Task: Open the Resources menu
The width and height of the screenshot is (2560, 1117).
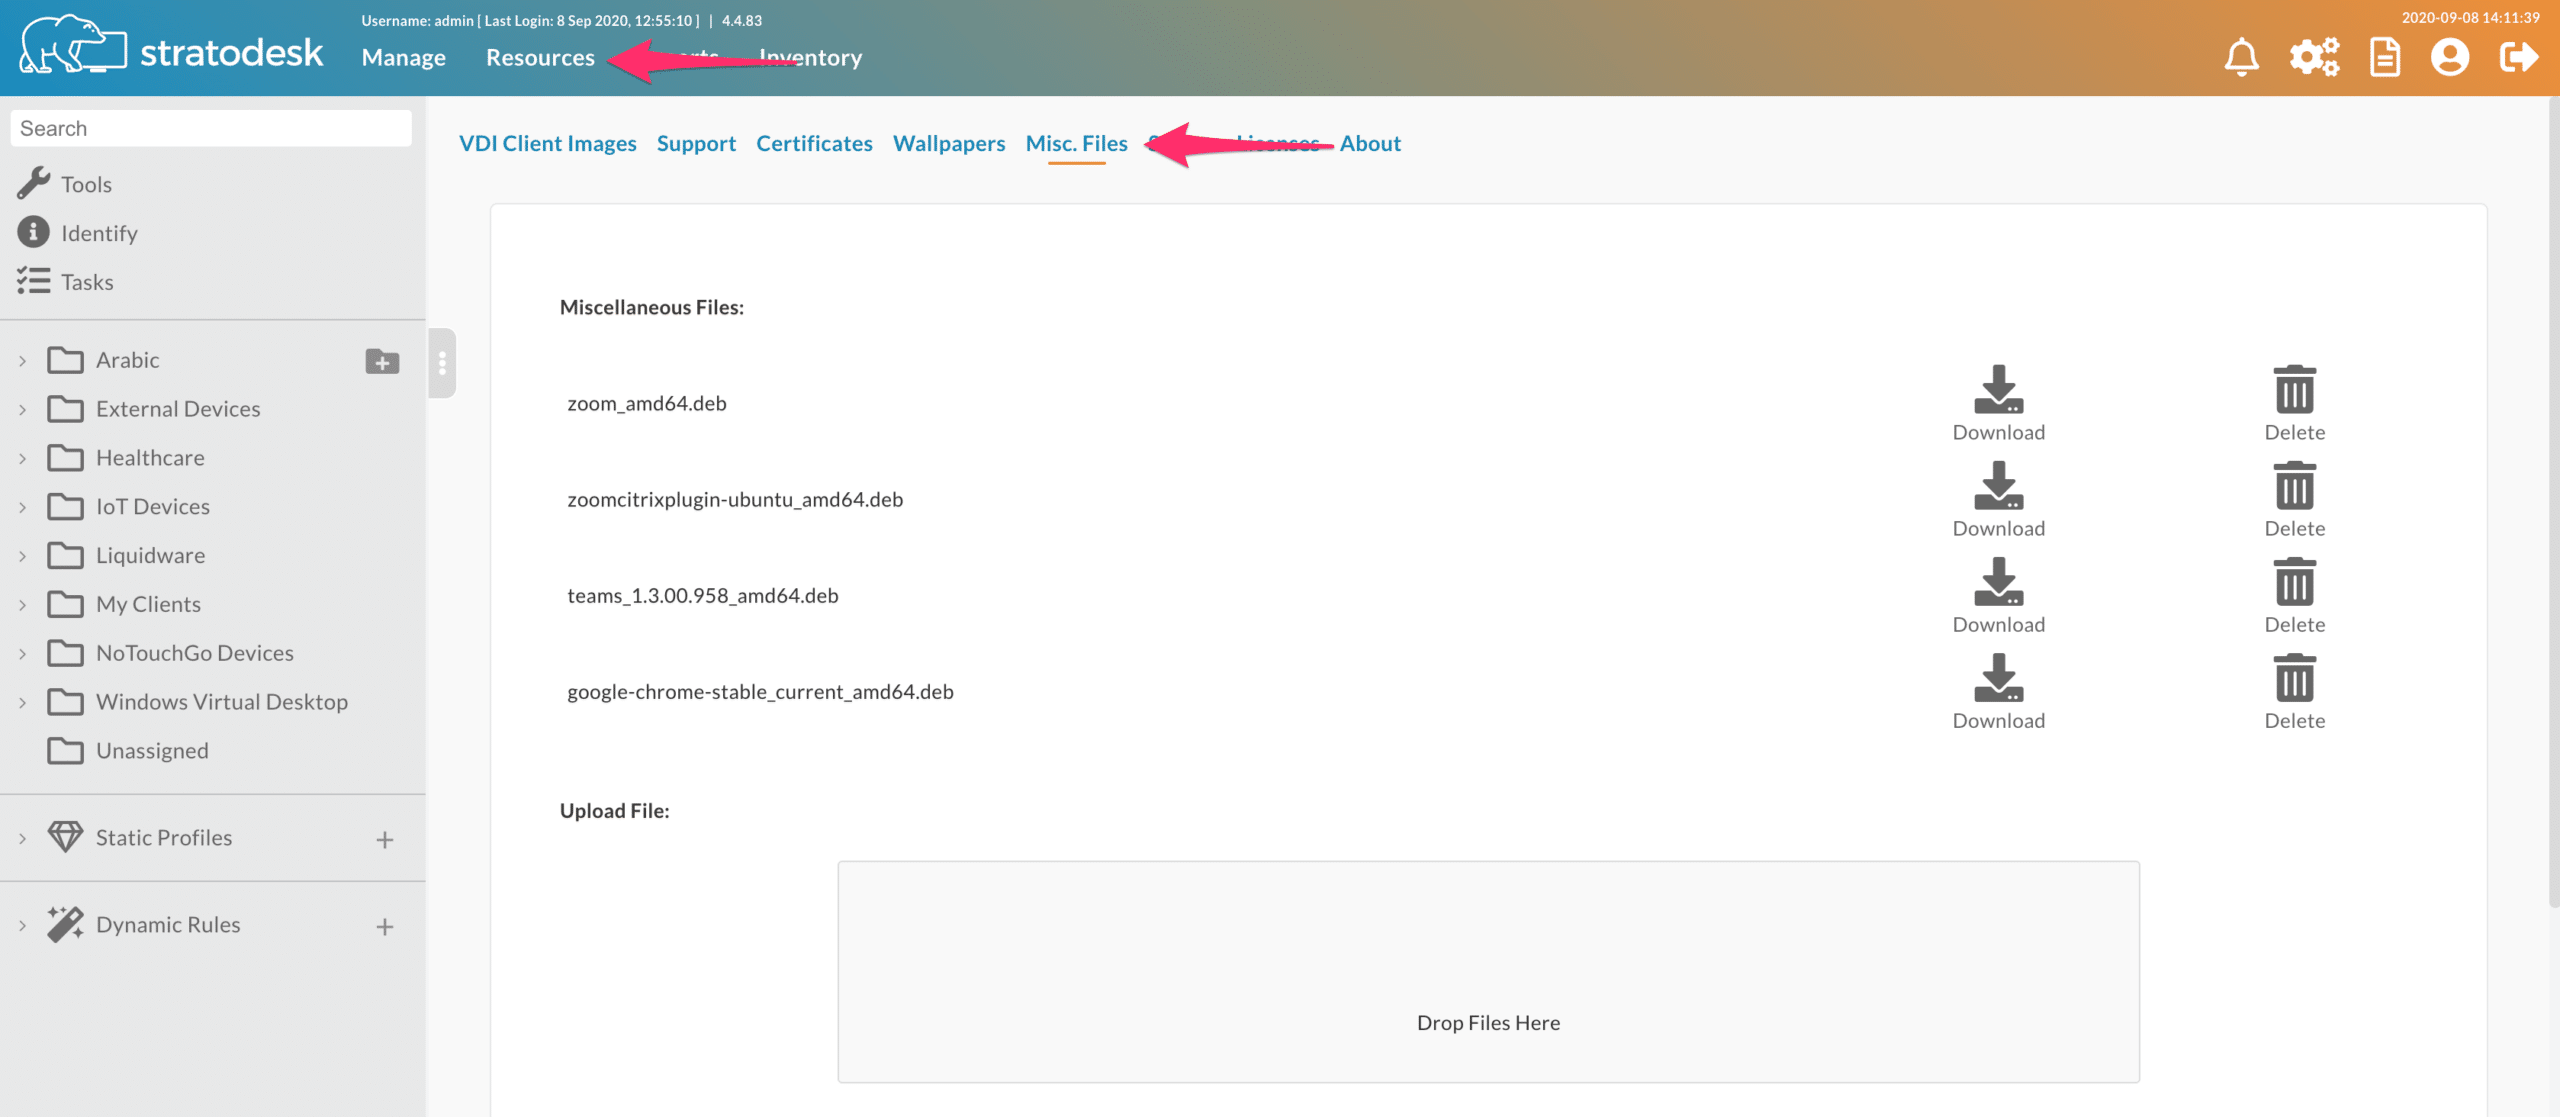Action: point(540,56)
